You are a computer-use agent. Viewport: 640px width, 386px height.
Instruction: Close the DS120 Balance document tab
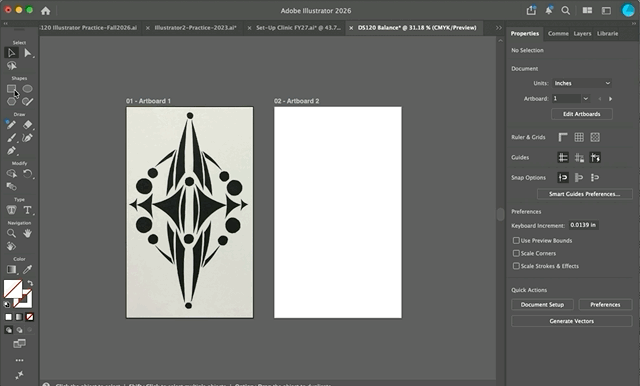[351, 28]
